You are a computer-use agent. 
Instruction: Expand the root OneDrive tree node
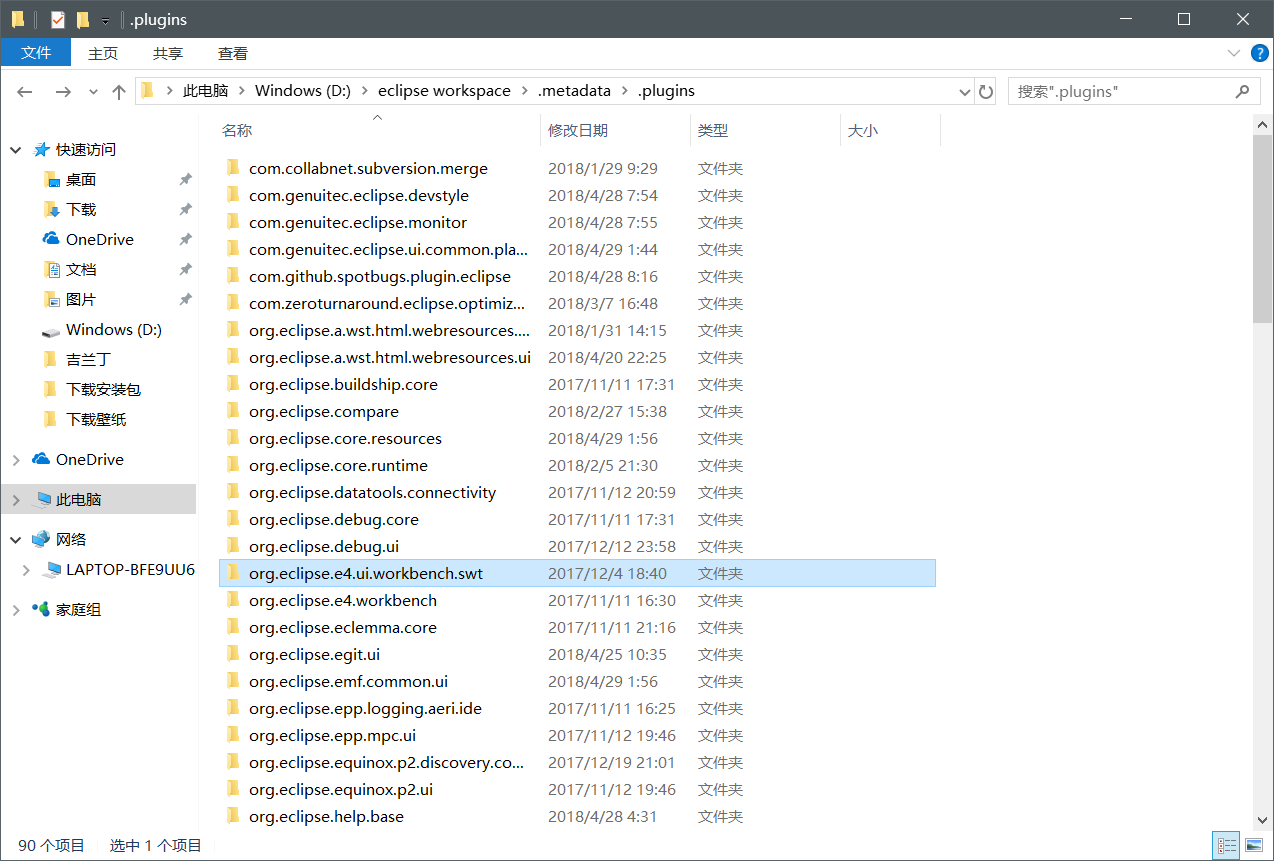16,460
